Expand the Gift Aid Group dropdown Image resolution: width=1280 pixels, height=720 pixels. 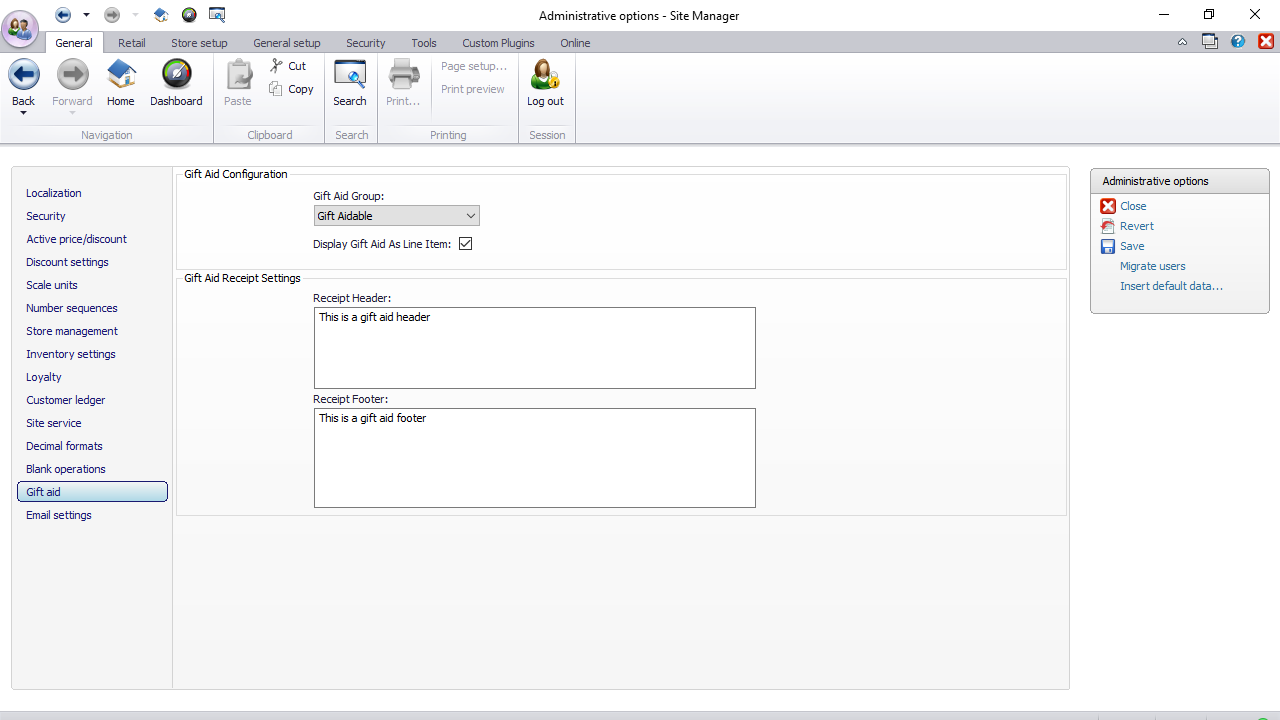coord(470,216)
